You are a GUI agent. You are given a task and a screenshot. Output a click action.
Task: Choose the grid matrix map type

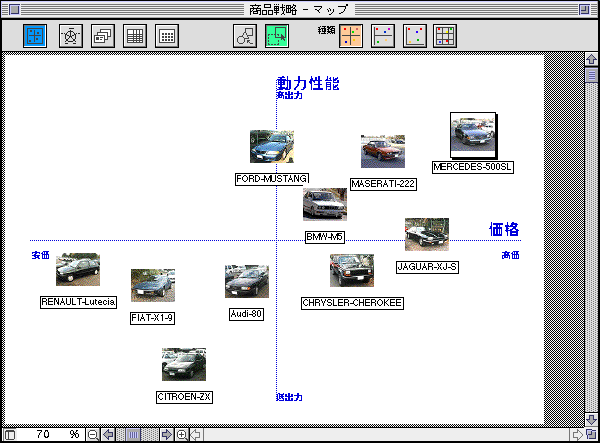pyautogui.click(x=445, y=36)
